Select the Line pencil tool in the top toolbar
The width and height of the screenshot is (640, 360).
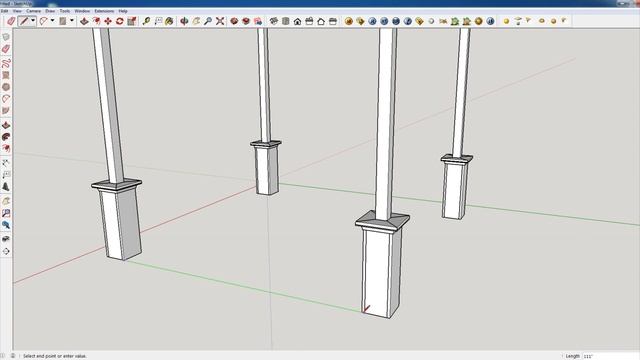click(x=24, y=21)
